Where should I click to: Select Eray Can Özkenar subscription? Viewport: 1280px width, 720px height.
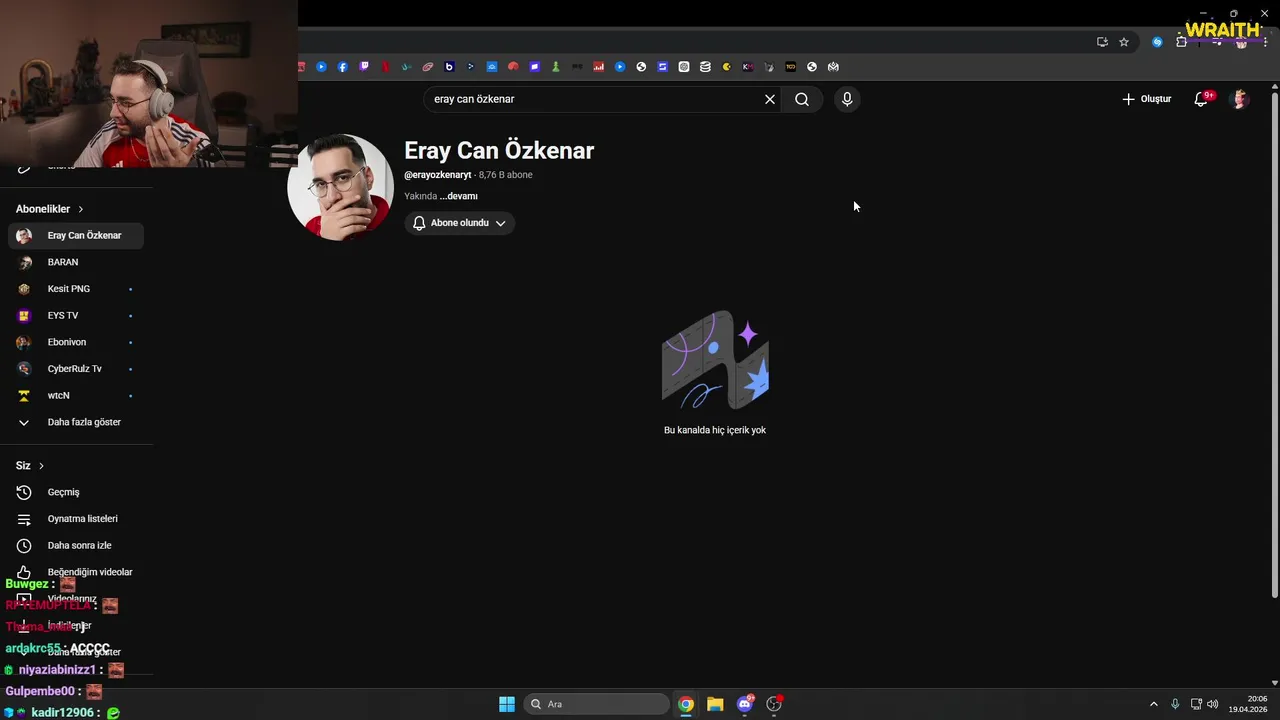pyautogui.click(x=76, y=236)
